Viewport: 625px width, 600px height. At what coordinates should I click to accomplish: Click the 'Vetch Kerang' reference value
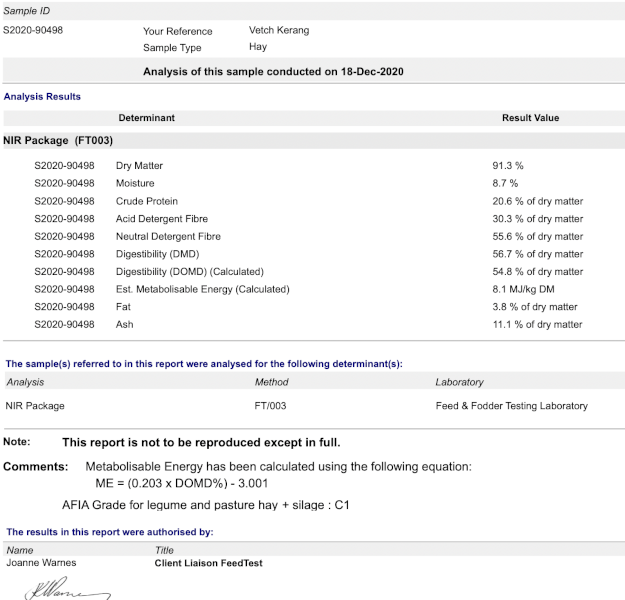[x=279, y=30]
